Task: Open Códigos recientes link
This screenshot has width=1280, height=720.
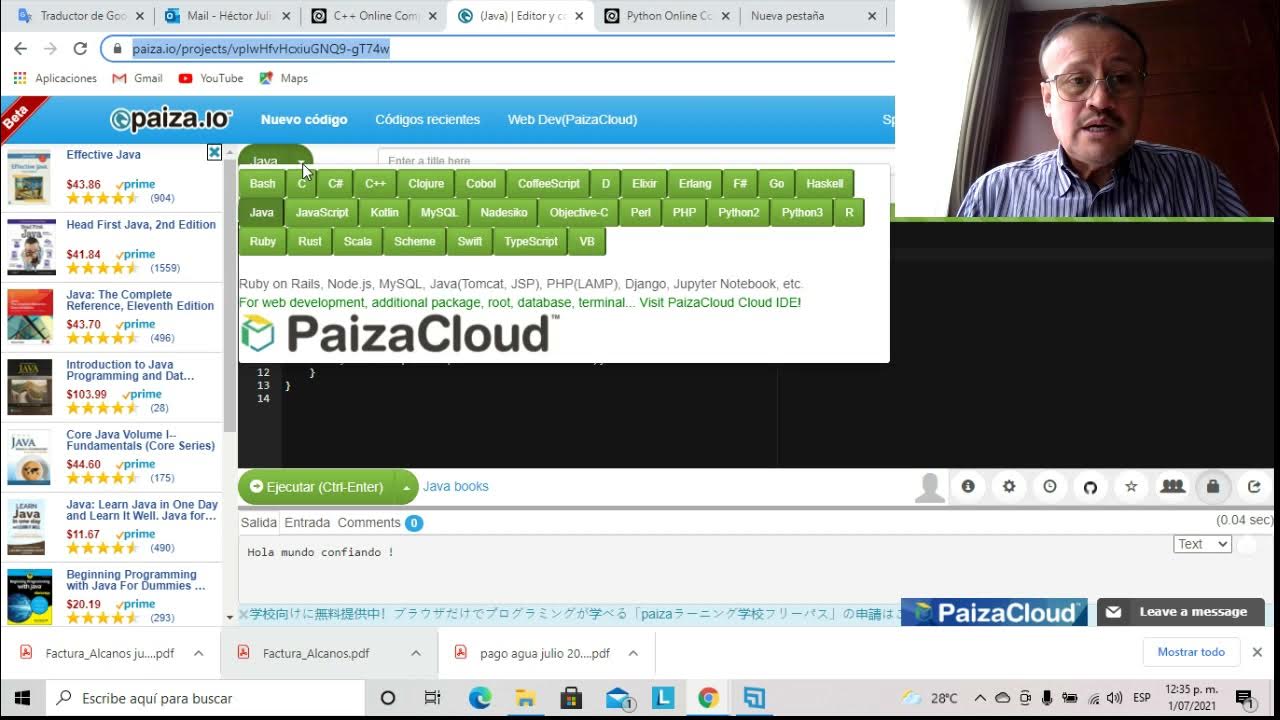Action: click(x=427, y=119)
